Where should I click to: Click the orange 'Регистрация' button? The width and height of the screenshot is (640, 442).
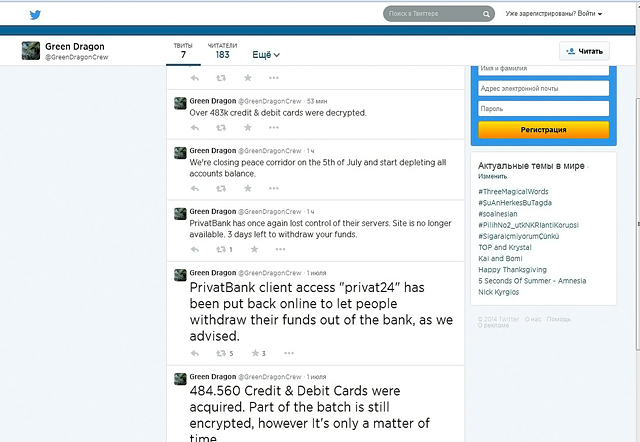point(544,130)
